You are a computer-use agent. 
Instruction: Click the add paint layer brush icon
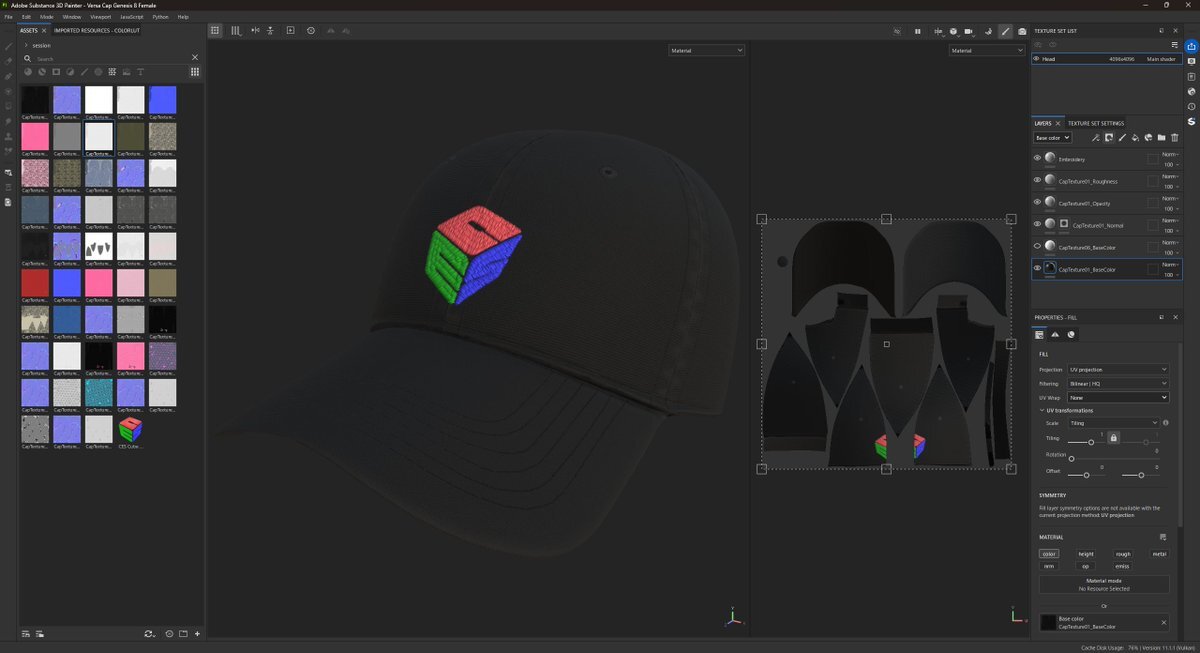[x=1122, y=138]
